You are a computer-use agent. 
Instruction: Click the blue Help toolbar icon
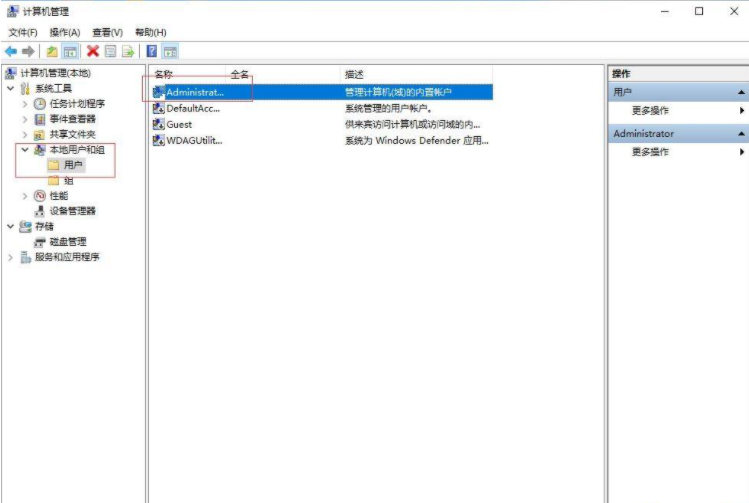(152, 51)
